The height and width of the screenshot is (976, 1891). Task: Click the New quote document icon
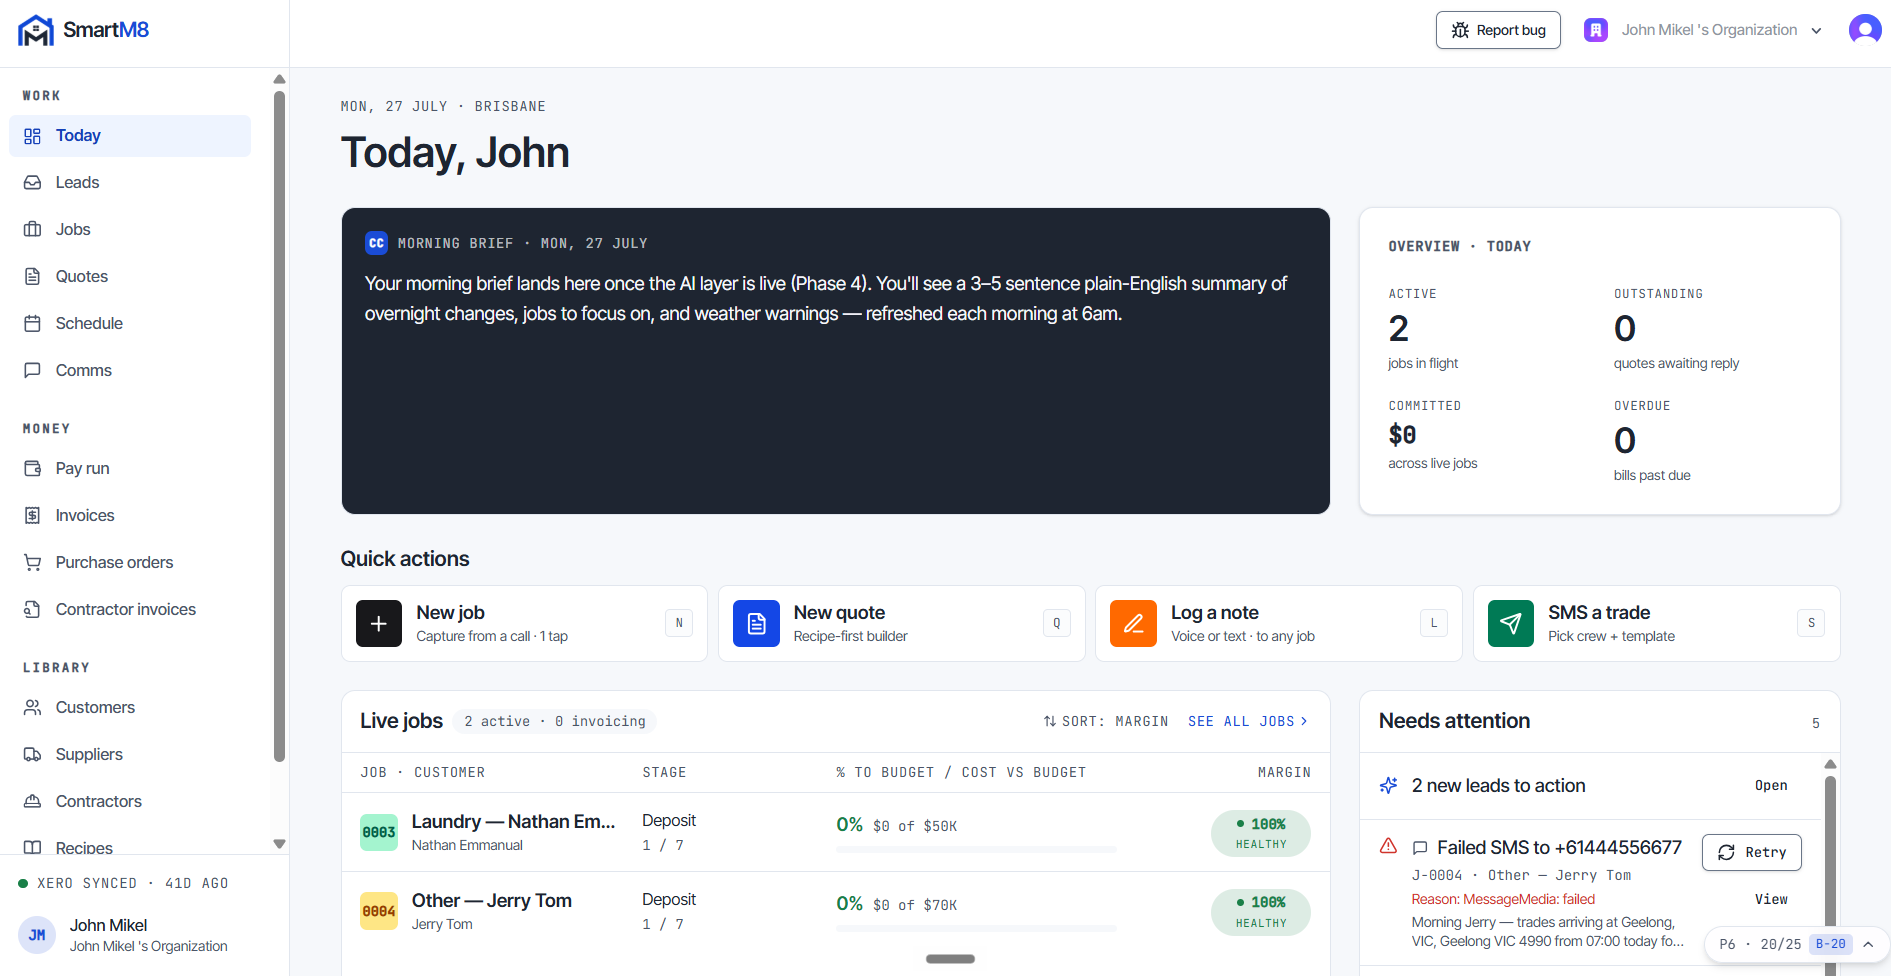tap(757, 624)
